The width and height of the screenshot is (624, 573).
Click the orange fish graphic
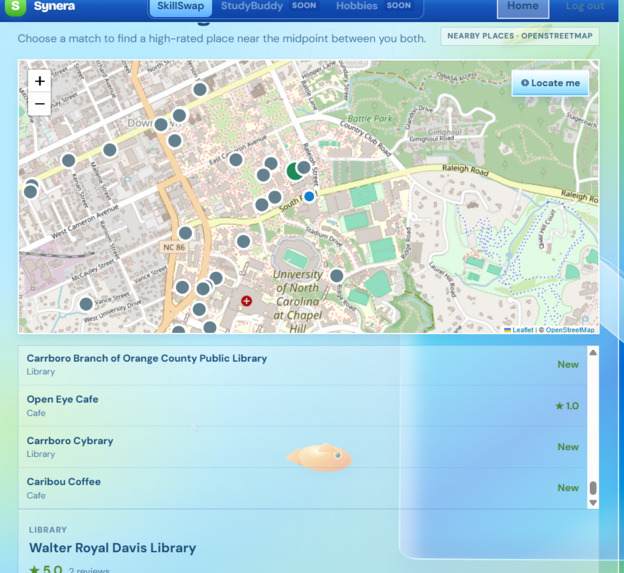coord(319,457)
